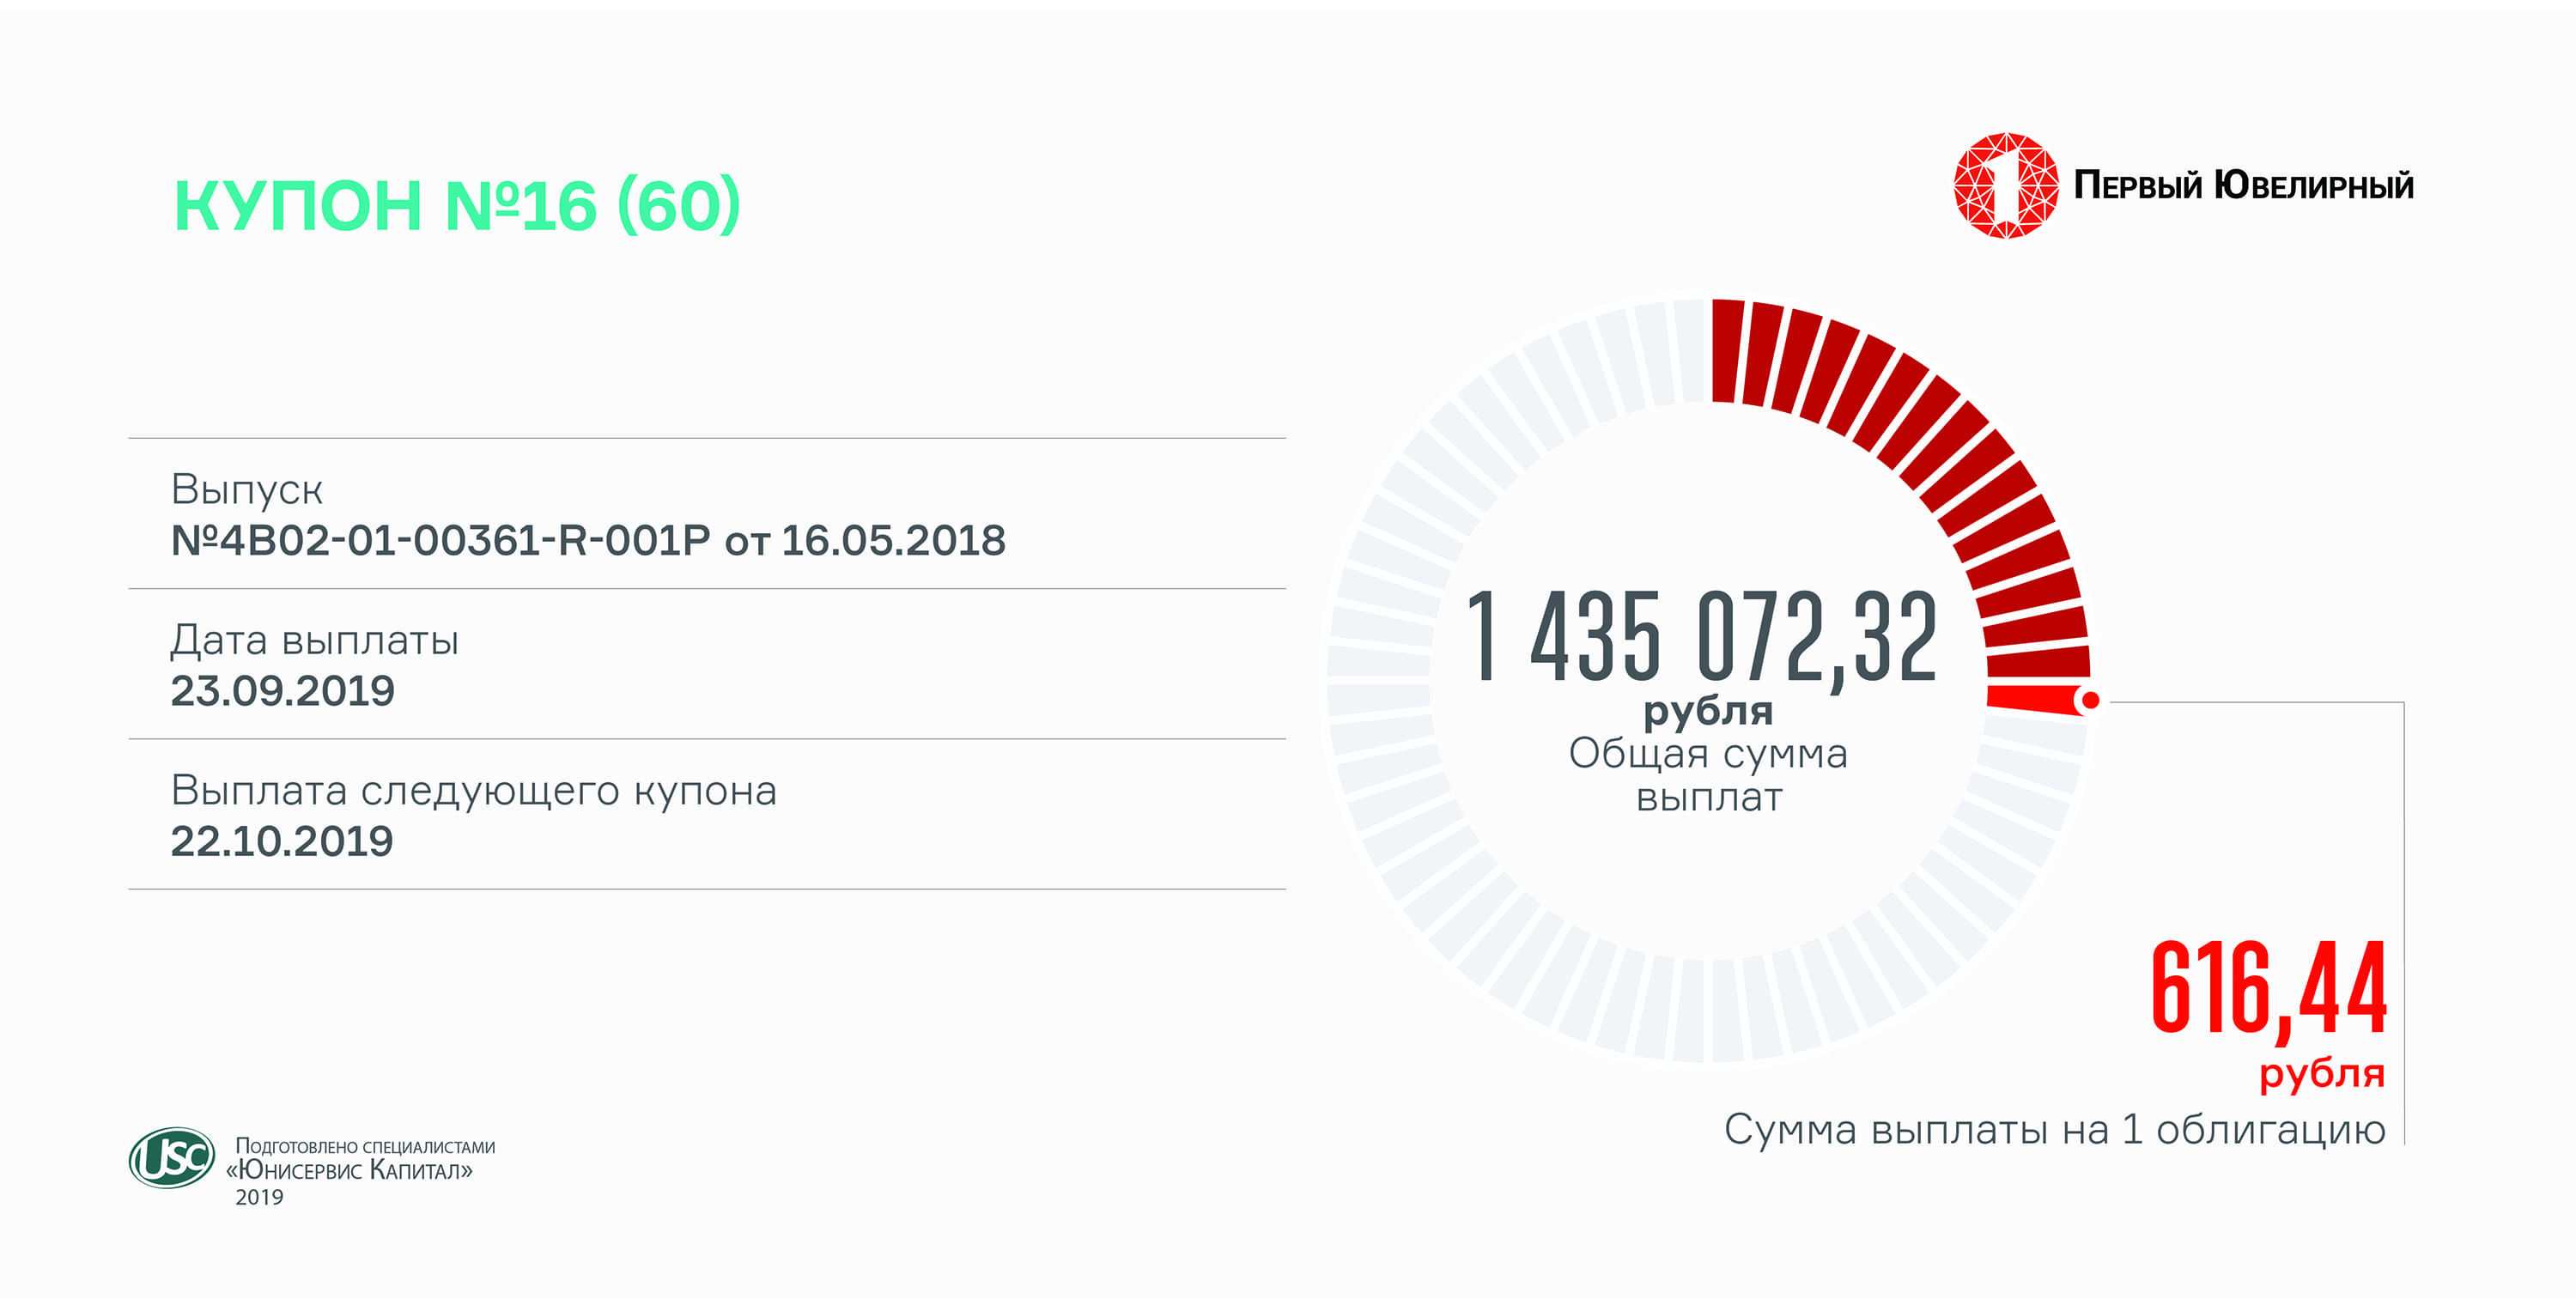Click the red dot marker on the ring
The width and height of the screenshot is (2576, 1299).
point(2090,700)
